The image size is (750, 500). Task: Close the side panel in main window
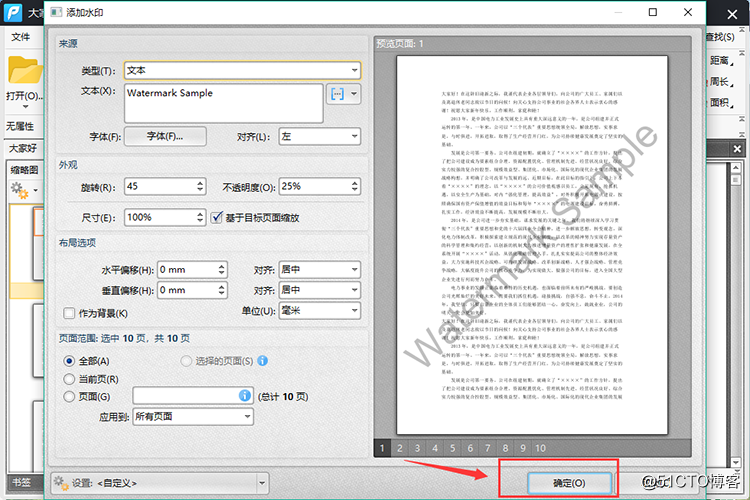[737, 149]
